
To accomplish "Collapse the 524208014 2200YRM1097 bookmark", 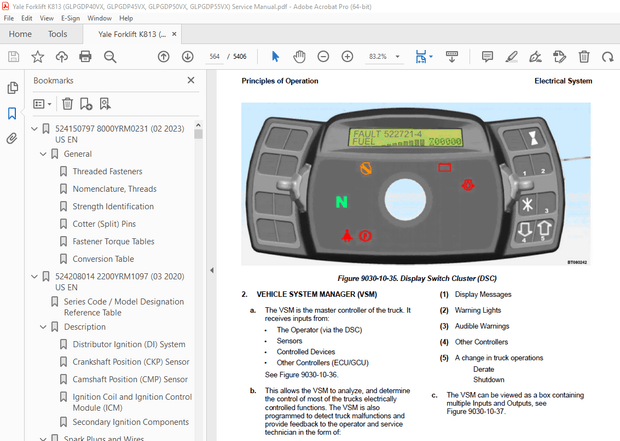I will coord(34,276).
